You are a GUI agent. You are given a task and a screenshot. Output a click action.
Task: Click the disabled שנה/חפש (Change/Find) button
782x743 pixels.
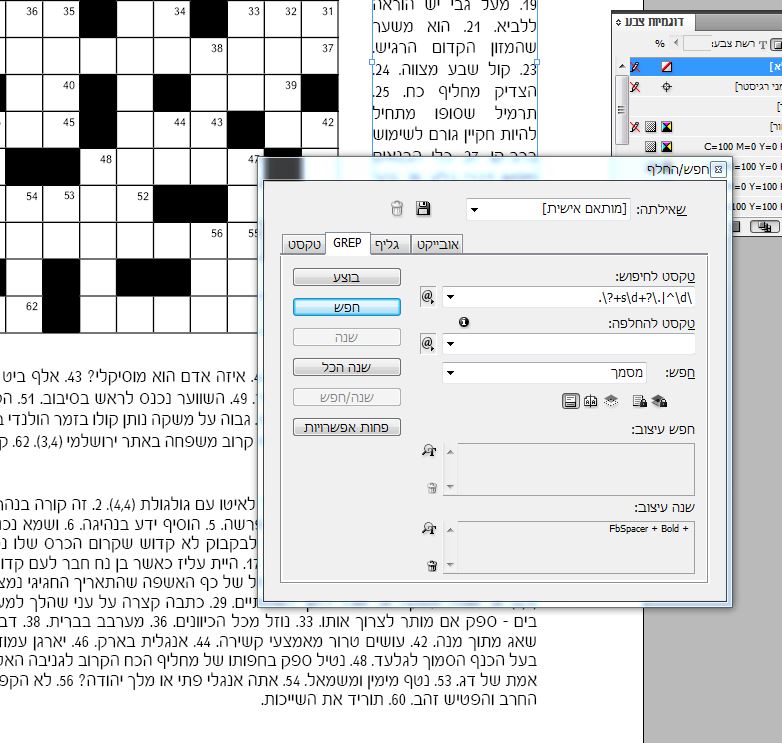coord(347,397)
